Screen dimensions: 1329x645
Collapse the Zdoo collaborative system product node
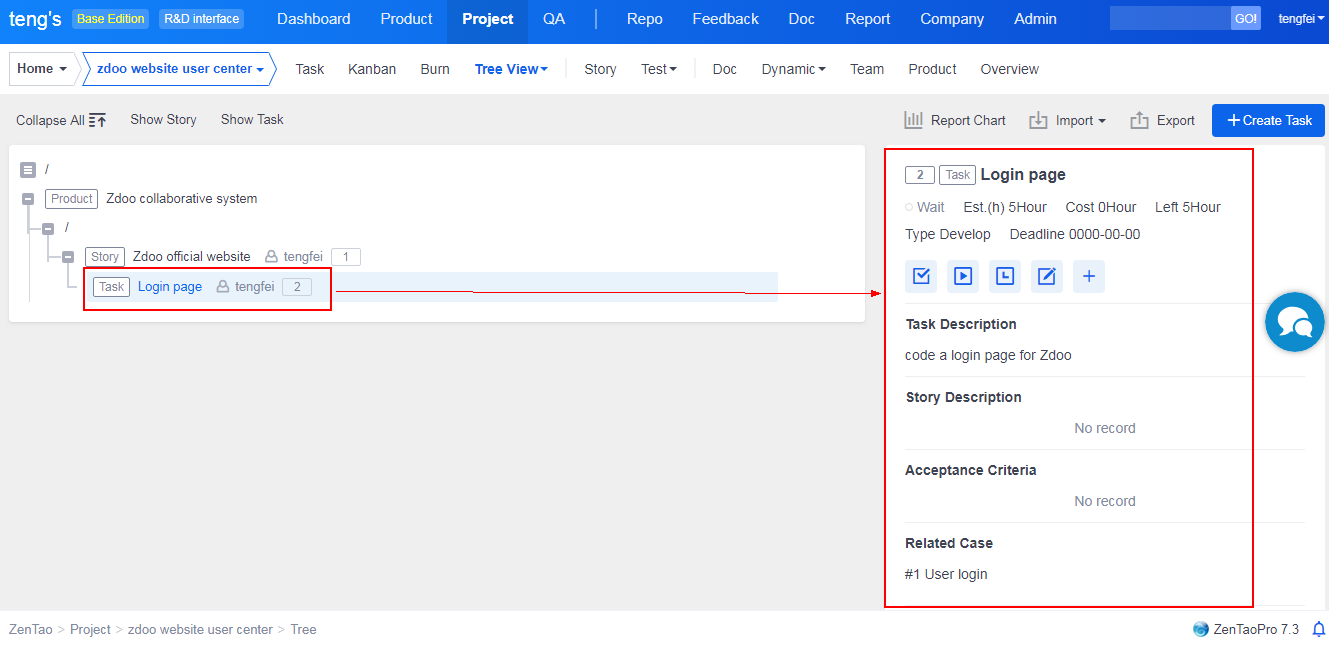28,199
